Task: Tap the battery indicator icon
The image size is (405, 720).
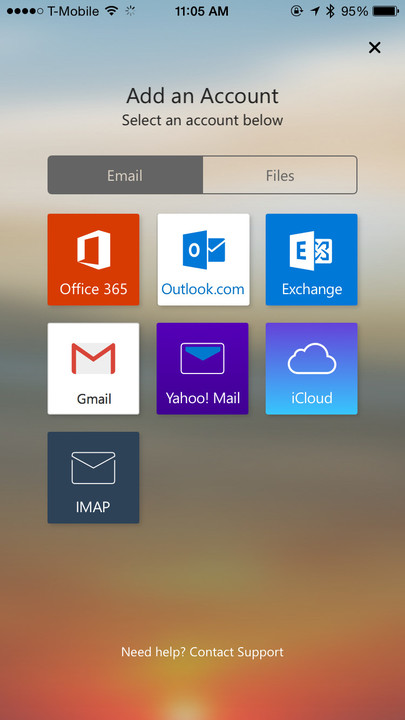Action: pos(386,11)
